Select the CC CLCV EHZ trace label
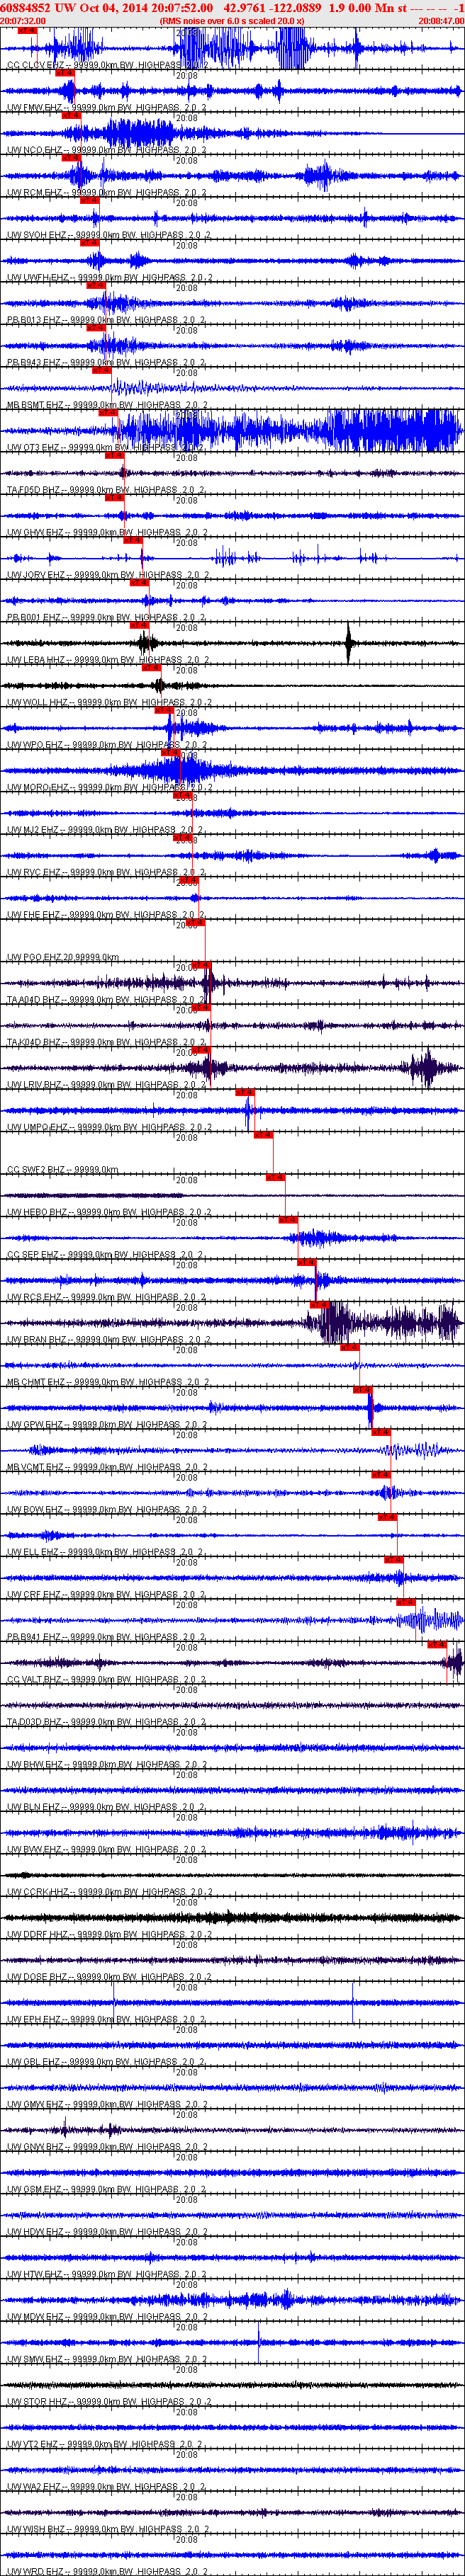465x2576 pixels. (107, 65)
